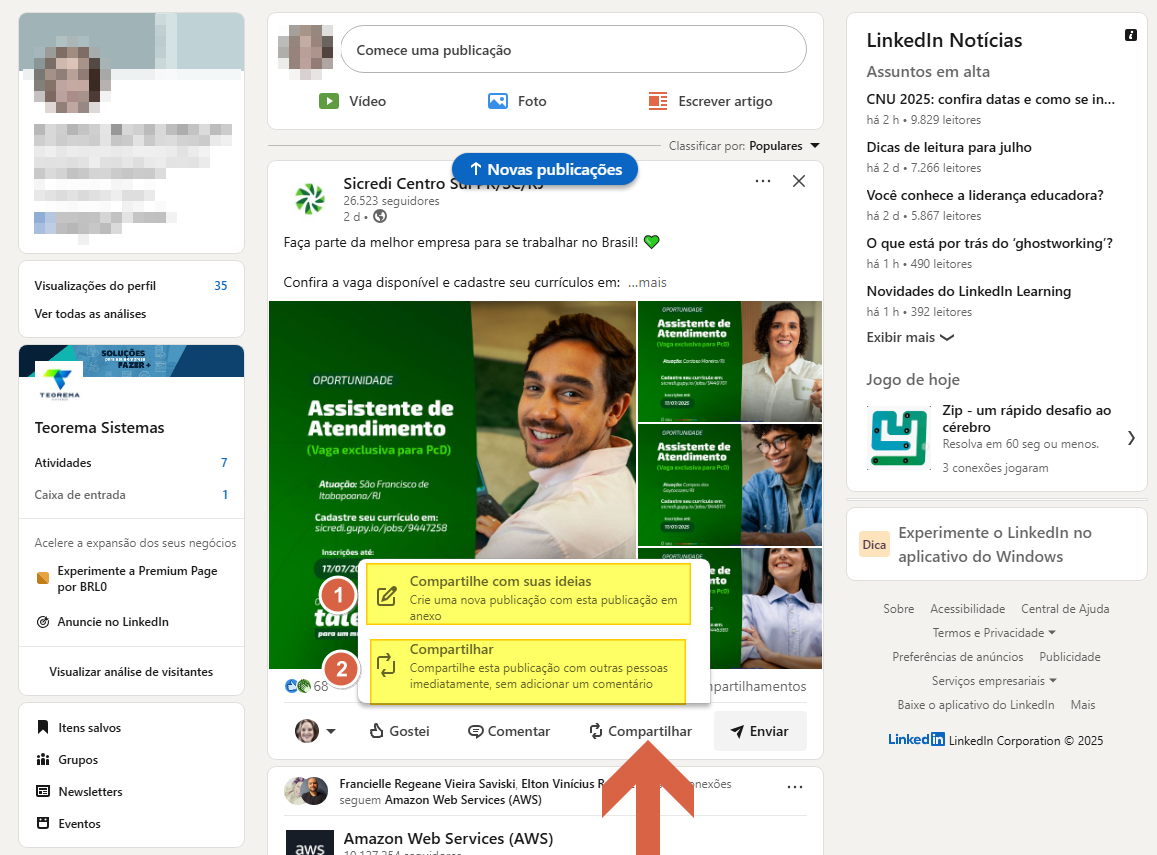This screenshot has width=1157, height=855.
Task: Select the Compartilhar immediate repost option
Action: pos(528,671)
